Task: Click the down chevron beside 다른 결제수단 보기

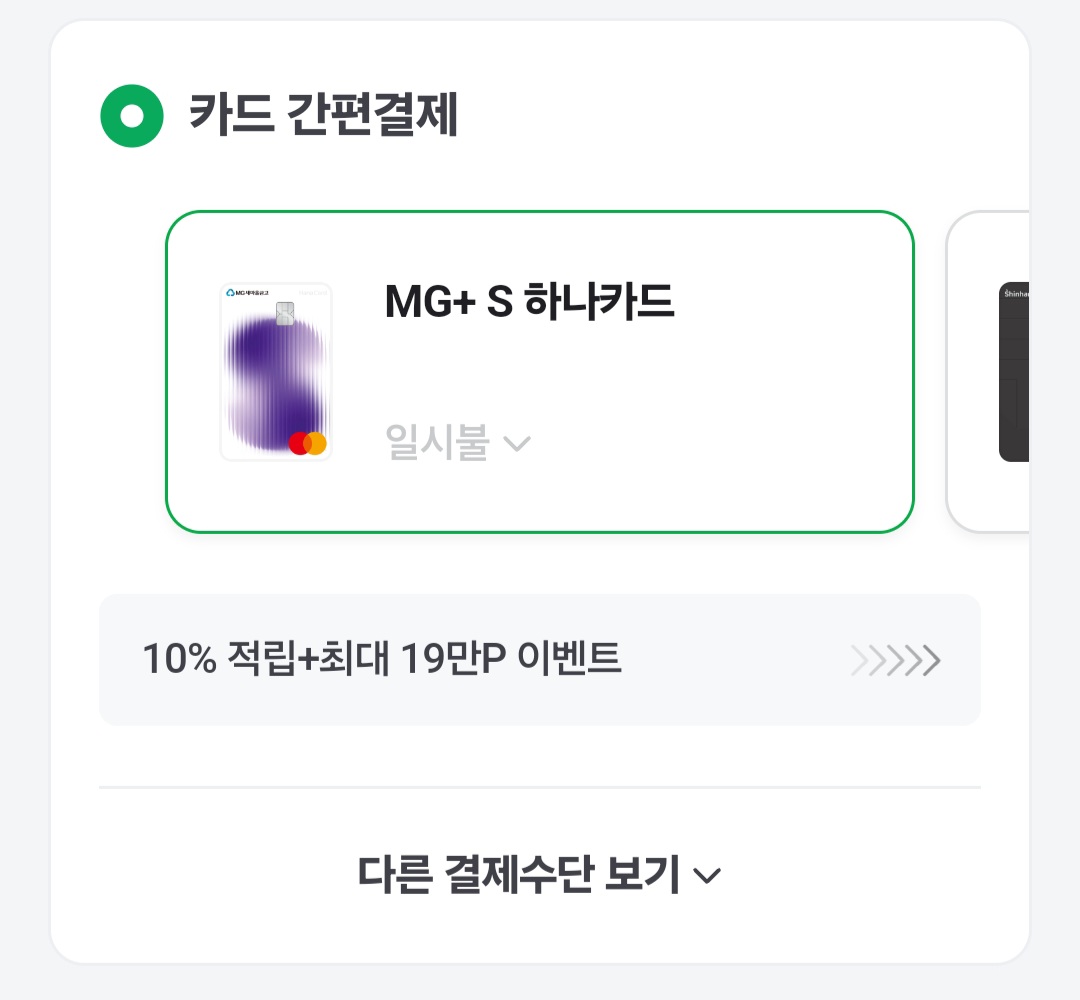Action: (707, 877)
